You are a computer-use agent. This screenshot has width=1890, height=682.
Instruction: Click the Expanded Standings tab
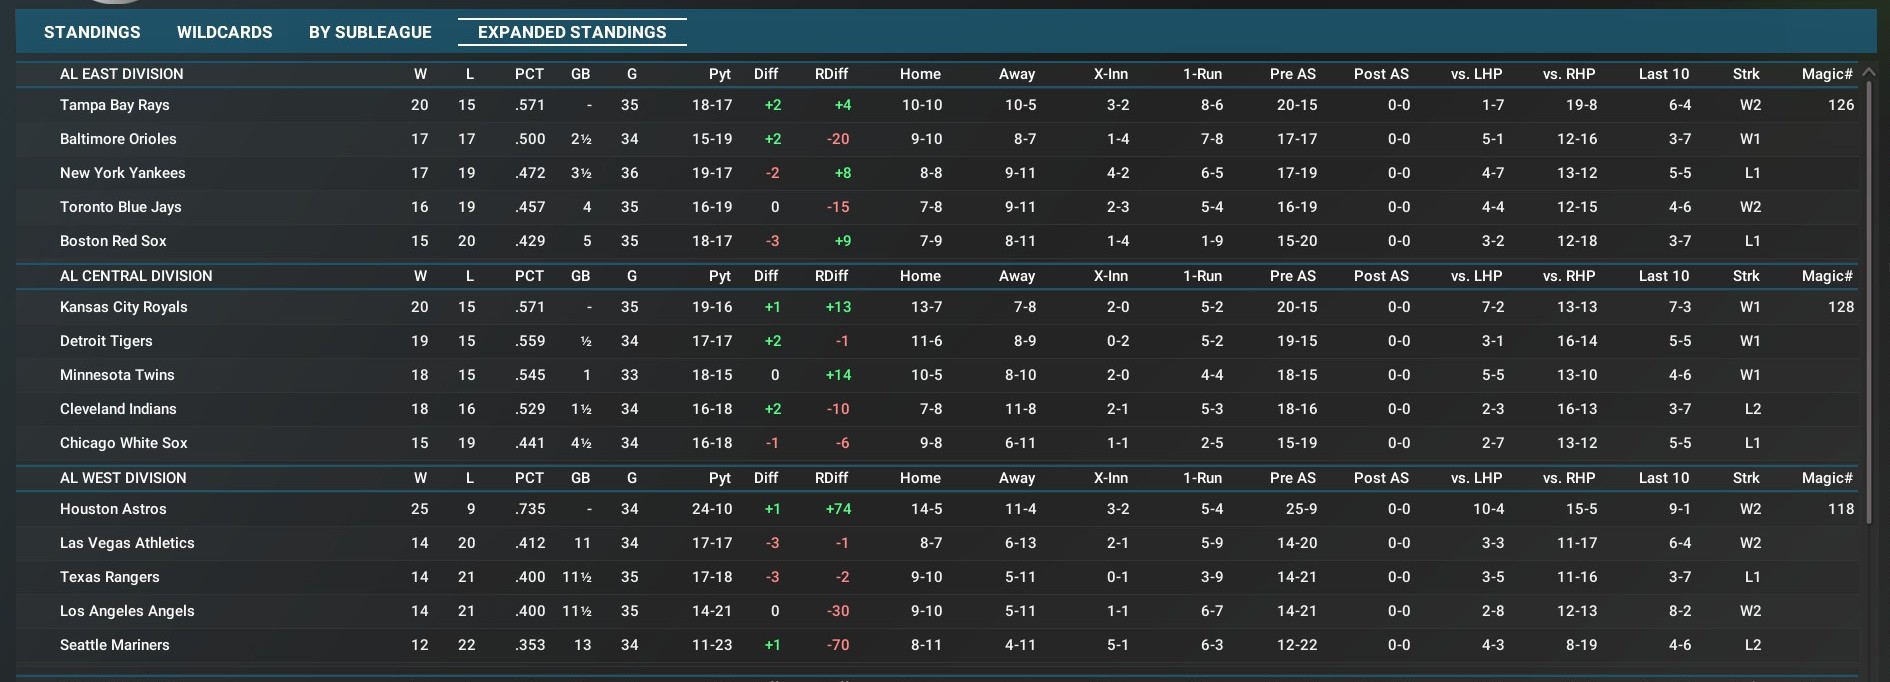(x=572, y=32)
